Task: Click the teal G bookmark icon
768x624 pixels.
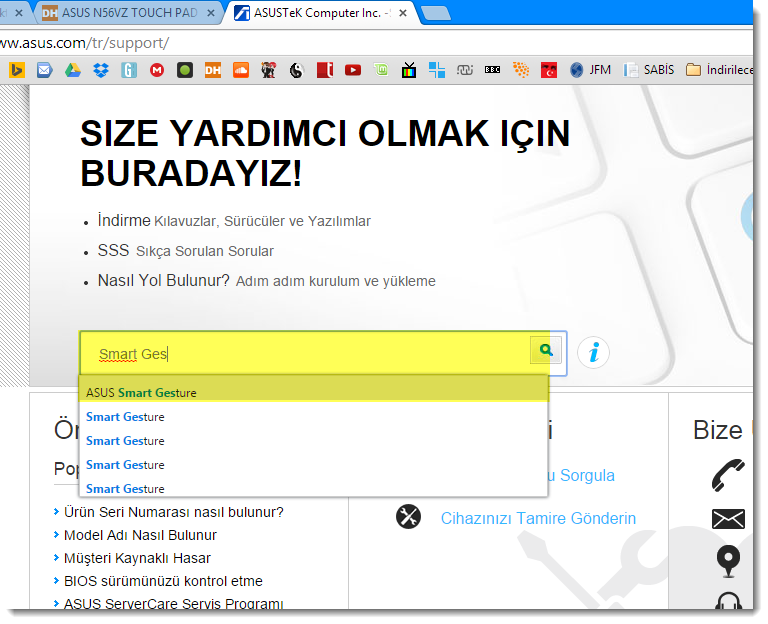Action: click(129, 71)
